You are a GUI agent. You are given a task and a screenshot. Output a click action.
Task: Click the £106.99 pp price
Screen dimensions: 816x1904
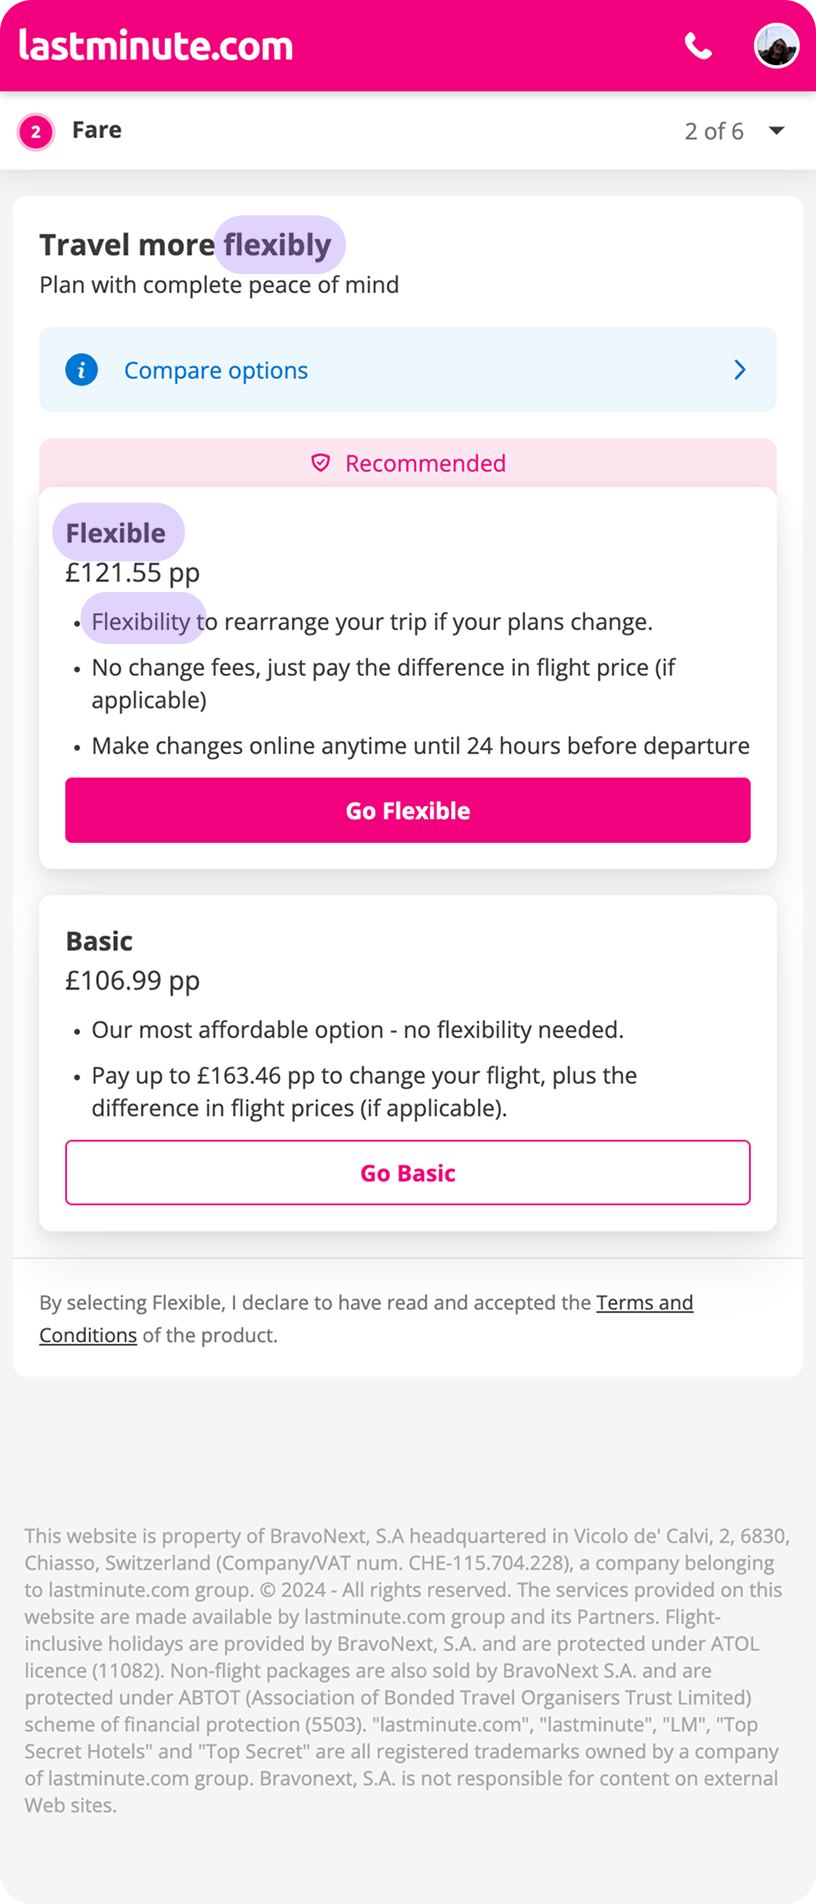tap(133, 981)
